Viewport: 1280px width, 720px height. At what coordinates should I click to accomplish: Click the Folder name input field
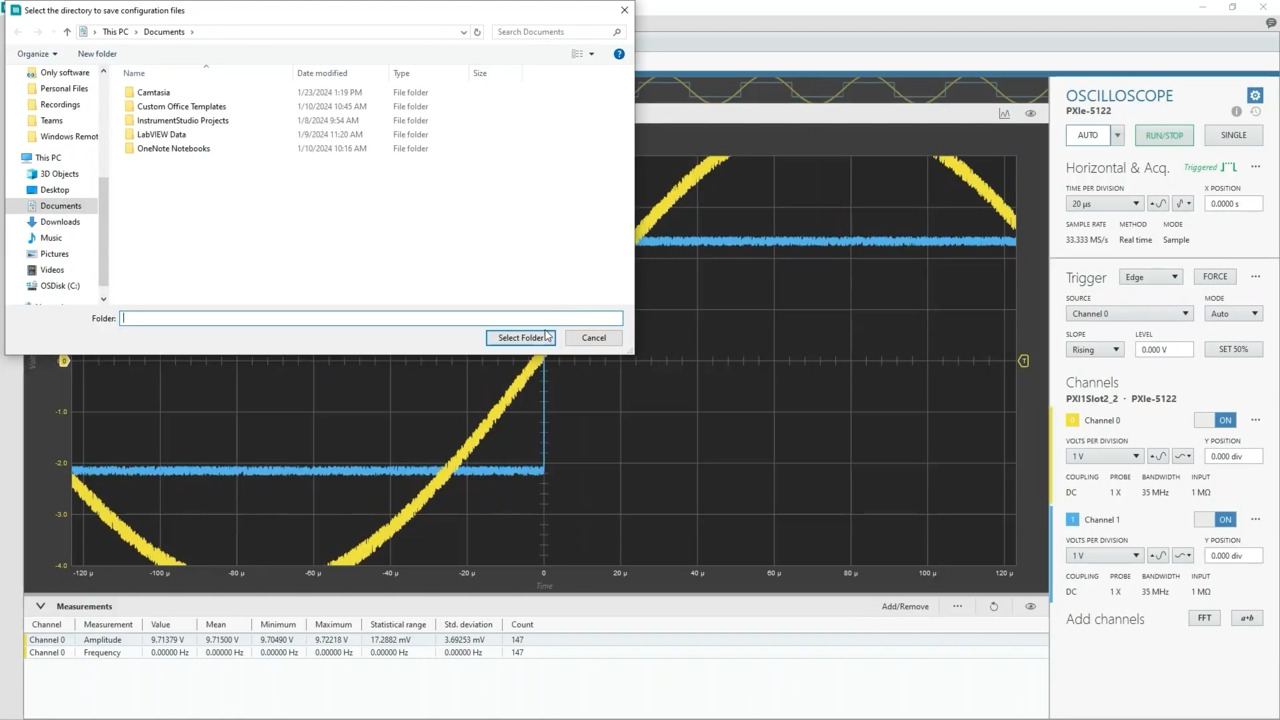tap(370, 318)
